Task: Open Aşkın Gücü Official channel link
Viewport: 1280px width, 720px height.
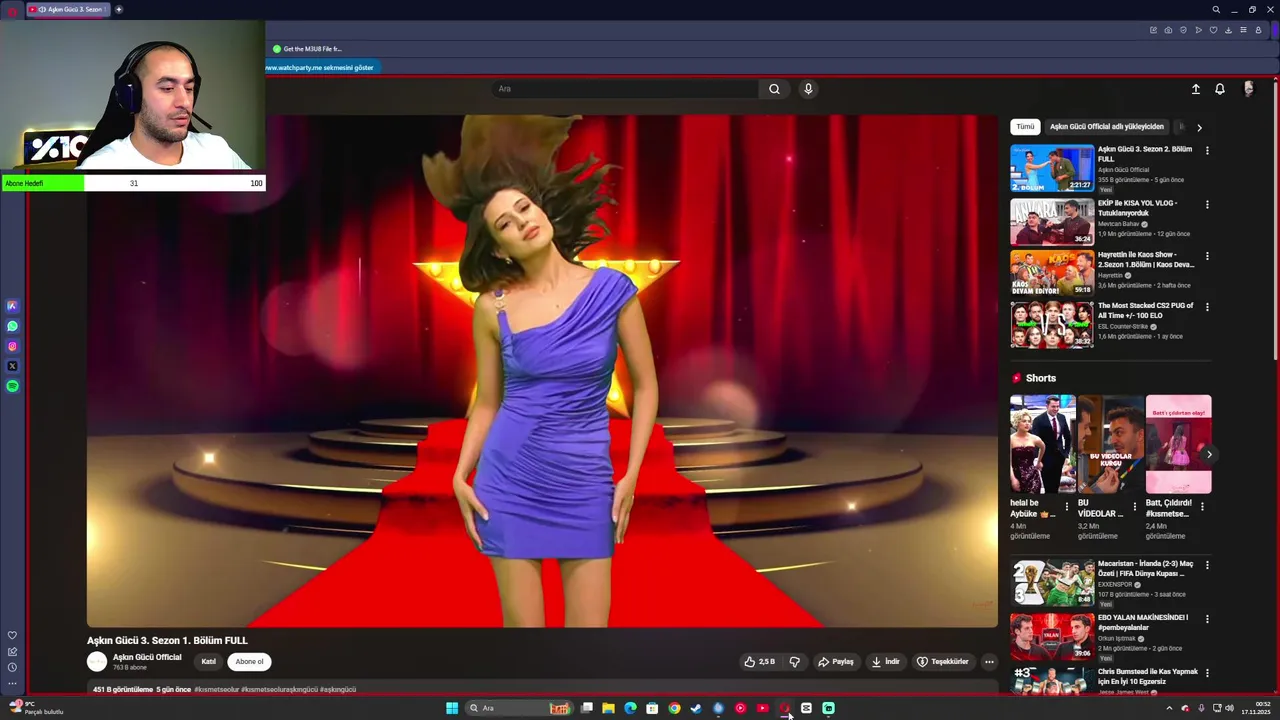Action: 147,657
